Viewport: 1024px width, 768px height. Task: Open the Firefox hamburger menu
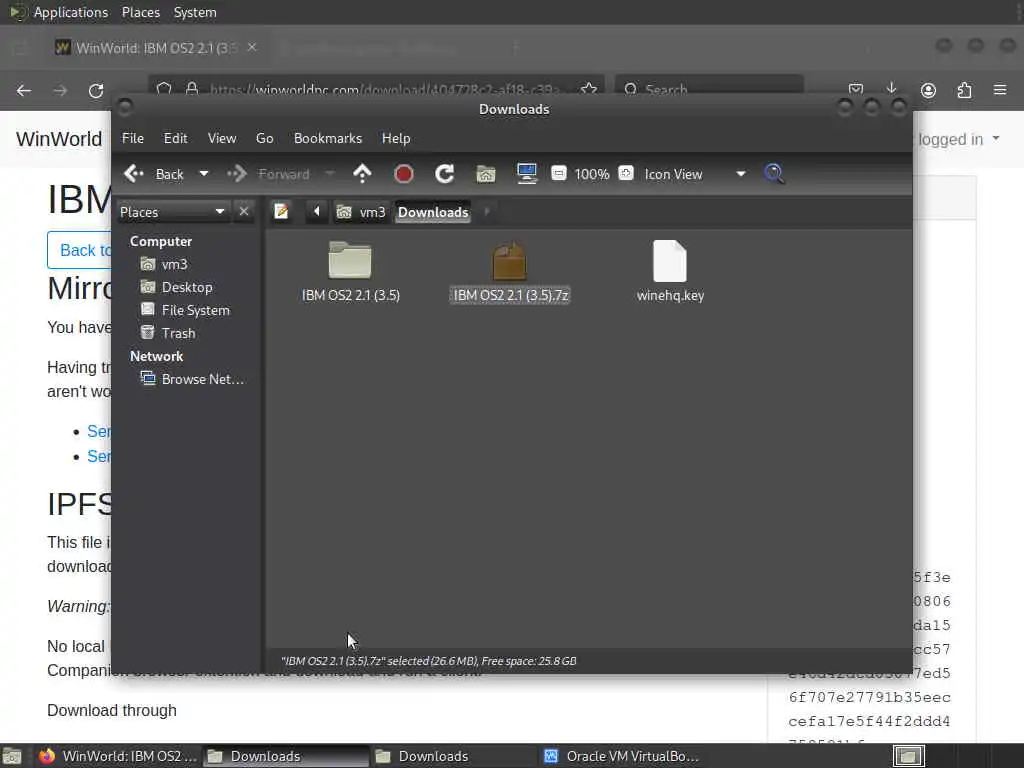click(x=1000, y=90)
